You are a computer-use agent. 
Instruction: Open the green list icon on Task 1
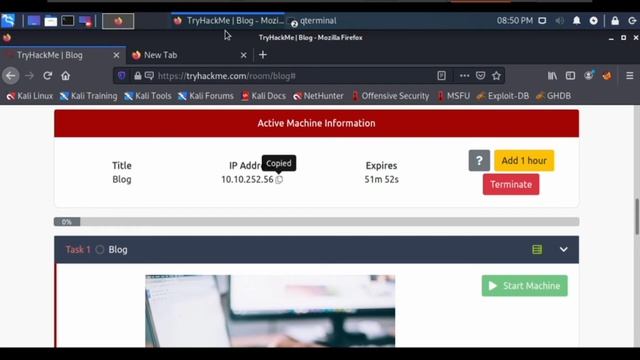click(537, 249)
